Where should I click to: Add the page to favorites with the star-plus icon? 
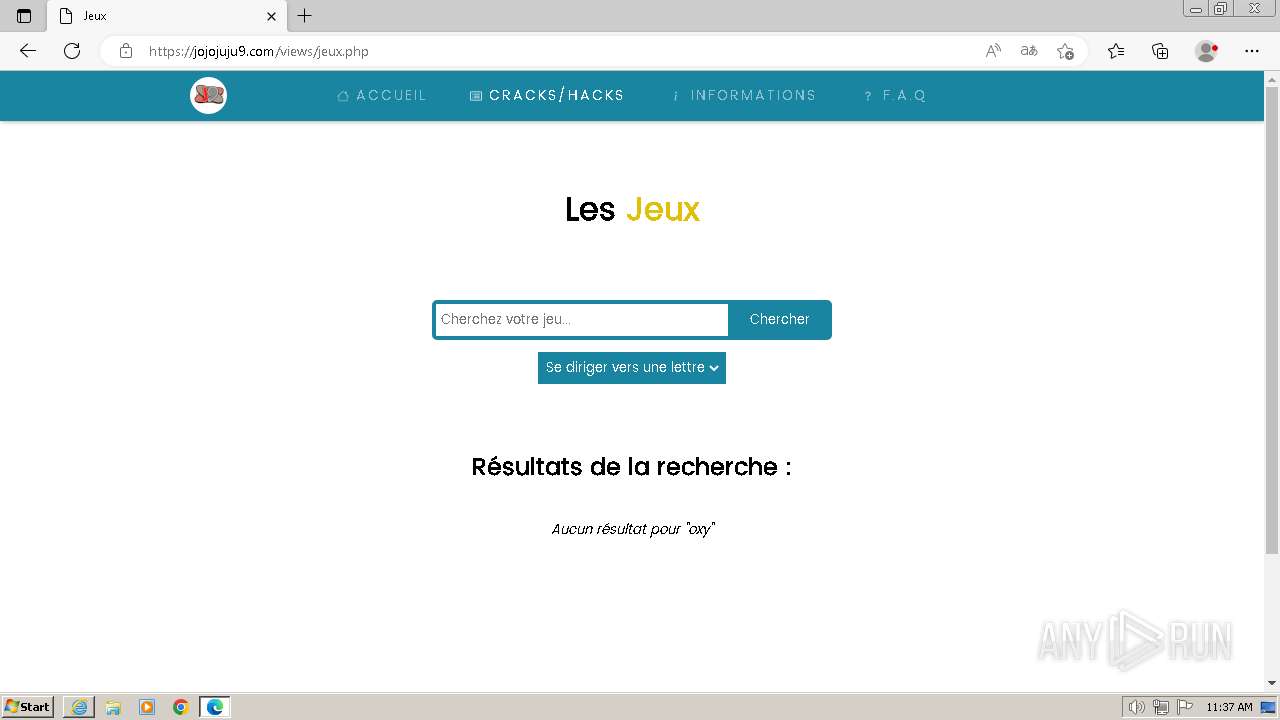(1065, 51)
